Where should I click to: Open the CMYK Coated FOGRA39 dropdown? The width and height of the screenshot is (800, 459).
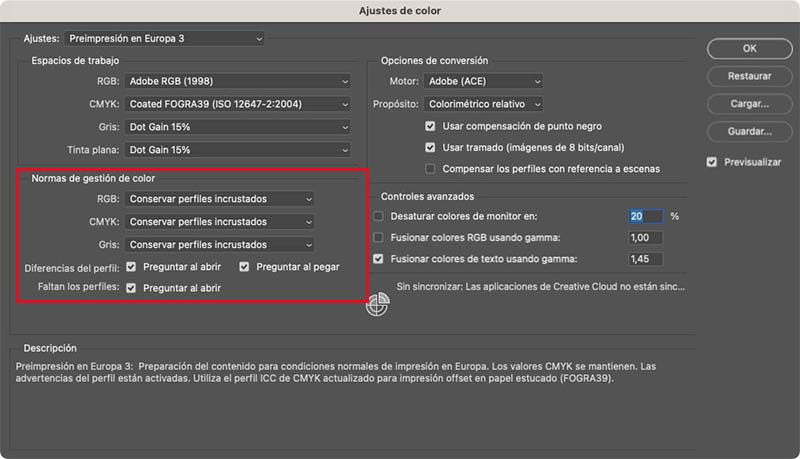coord(237,104)
